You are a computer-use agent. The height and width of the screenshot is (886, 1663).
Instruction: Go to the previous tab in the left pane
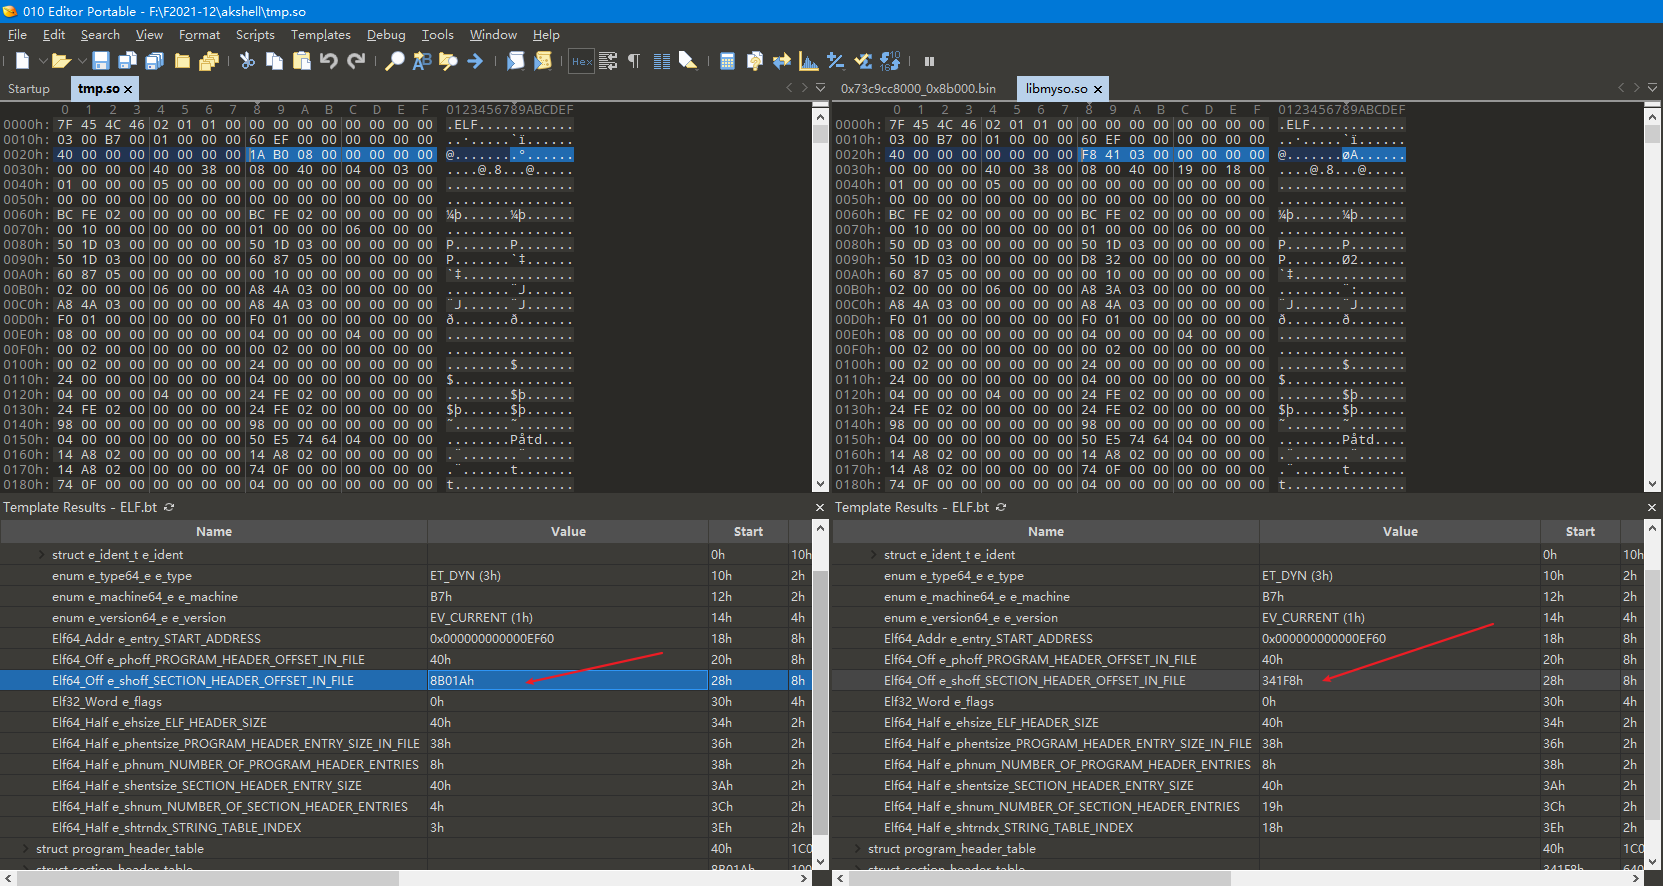(789, 88)
